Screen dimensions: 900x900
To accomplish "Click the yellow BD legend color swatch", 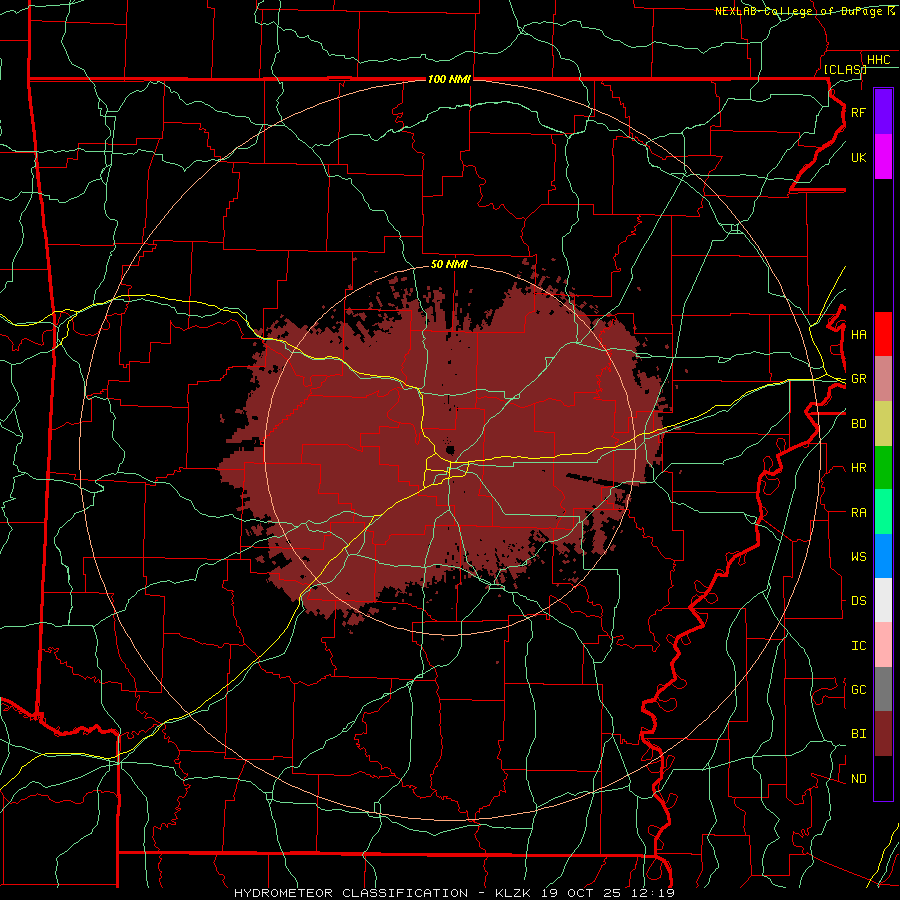I will tap(883, 424).
